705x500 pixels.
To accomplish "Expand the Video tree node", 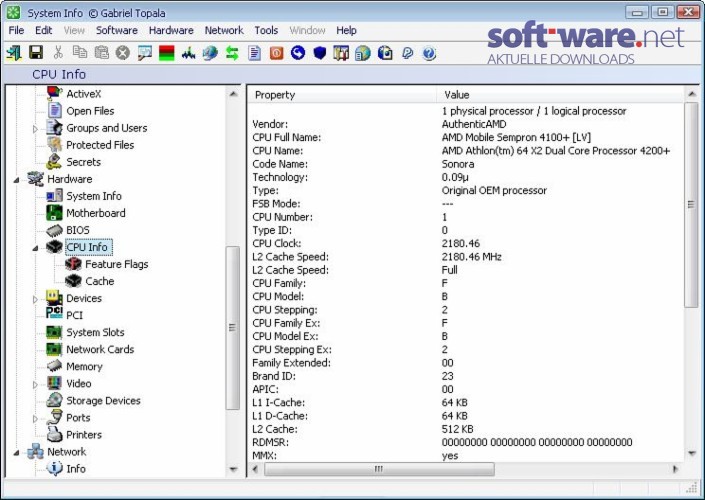I will click(x=36, y=384).
